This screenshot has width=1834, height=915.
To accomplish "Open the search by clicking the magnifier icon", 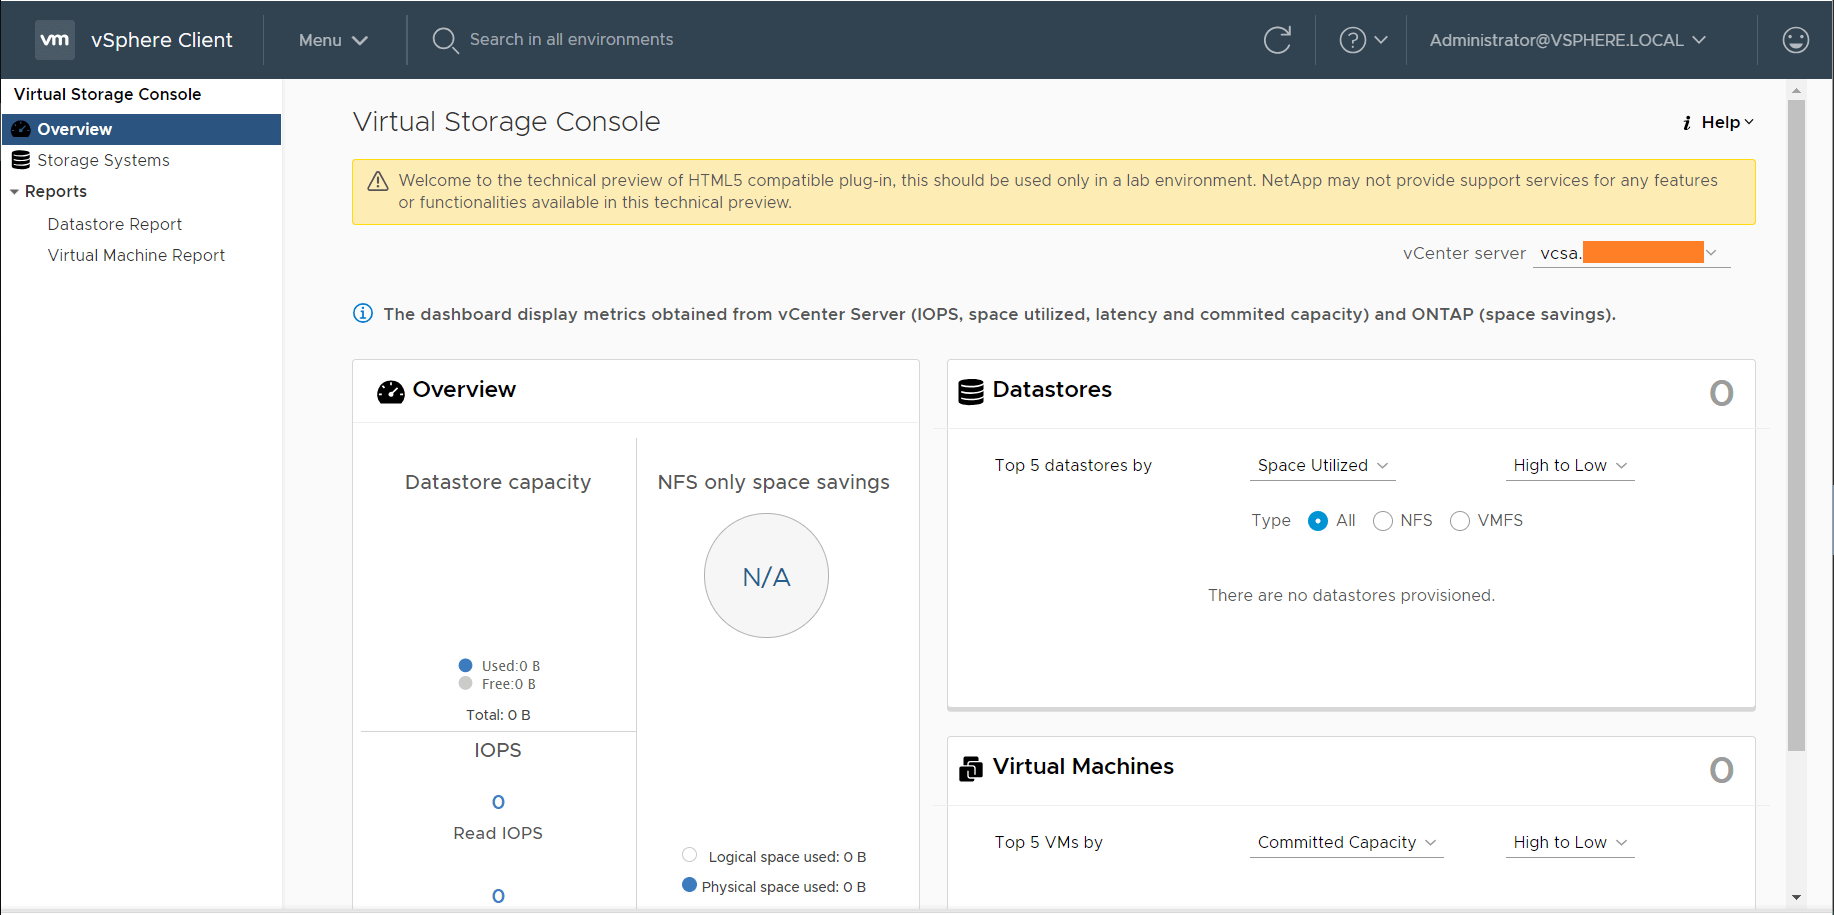I will (x=446, y=40).
